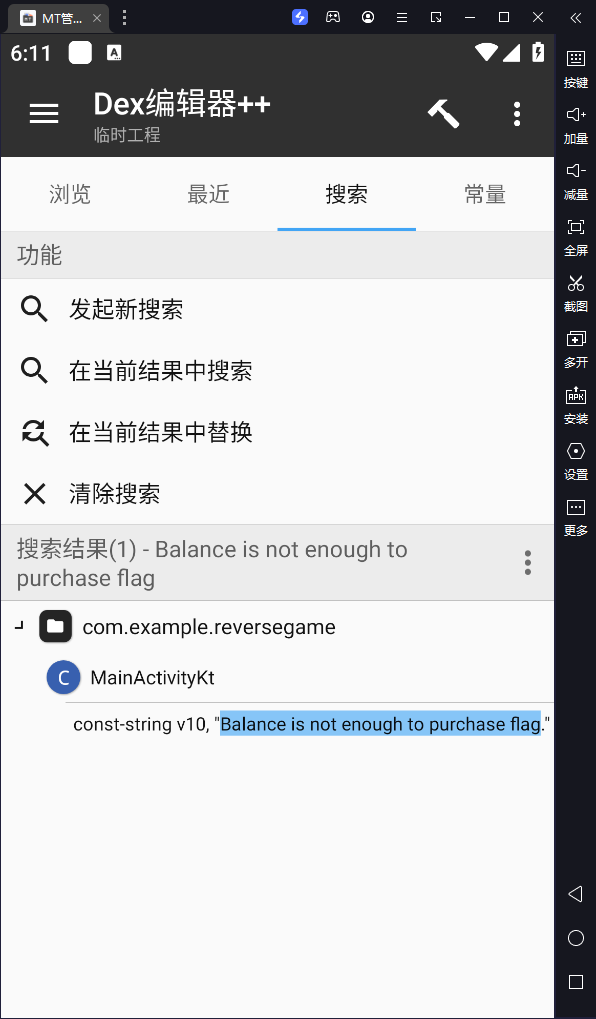The height and width of the screenshot is (1019, 596).
Task: Tap the hammer compile icon
Action: click(x=444, y=114)
